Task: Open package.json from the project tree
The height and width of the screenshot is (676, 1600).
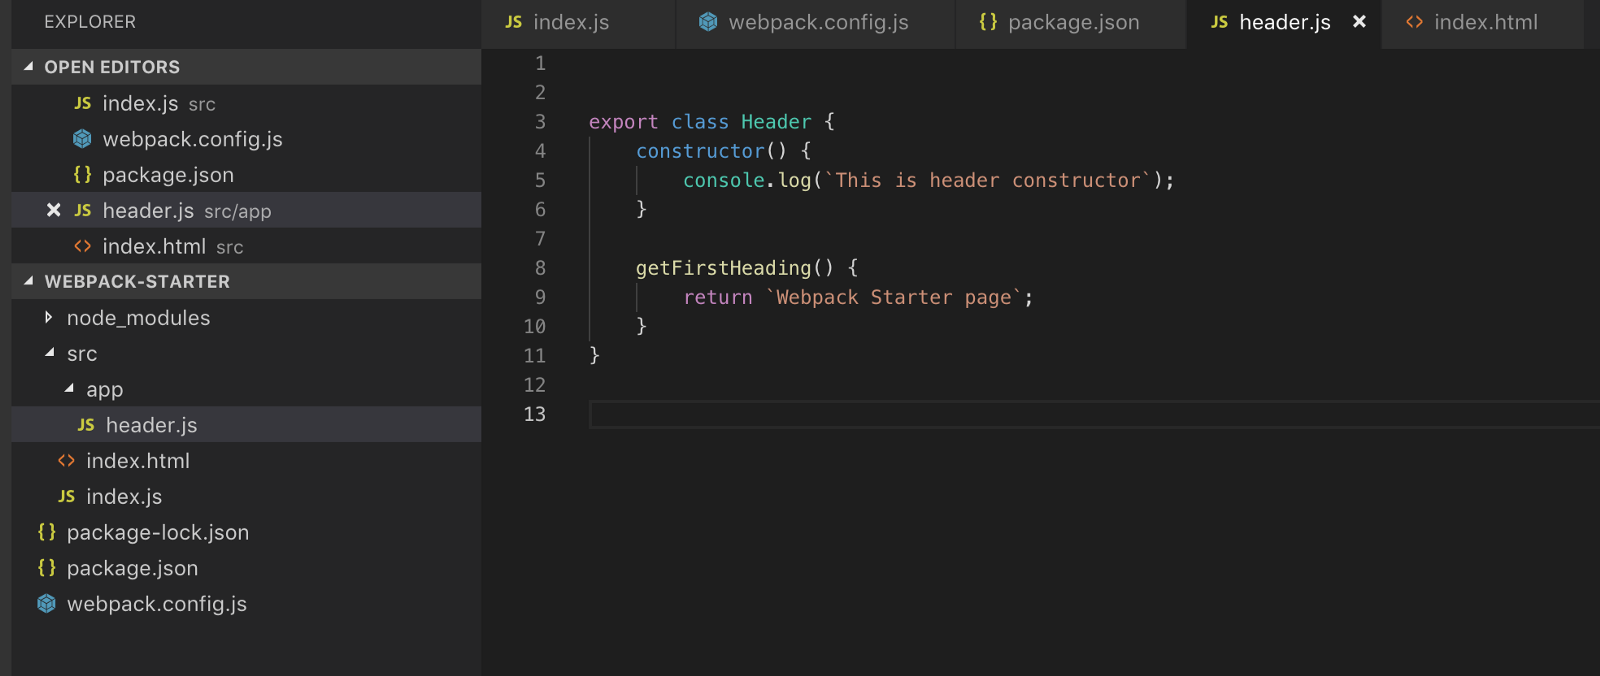Action: click(x=132, y=568)
